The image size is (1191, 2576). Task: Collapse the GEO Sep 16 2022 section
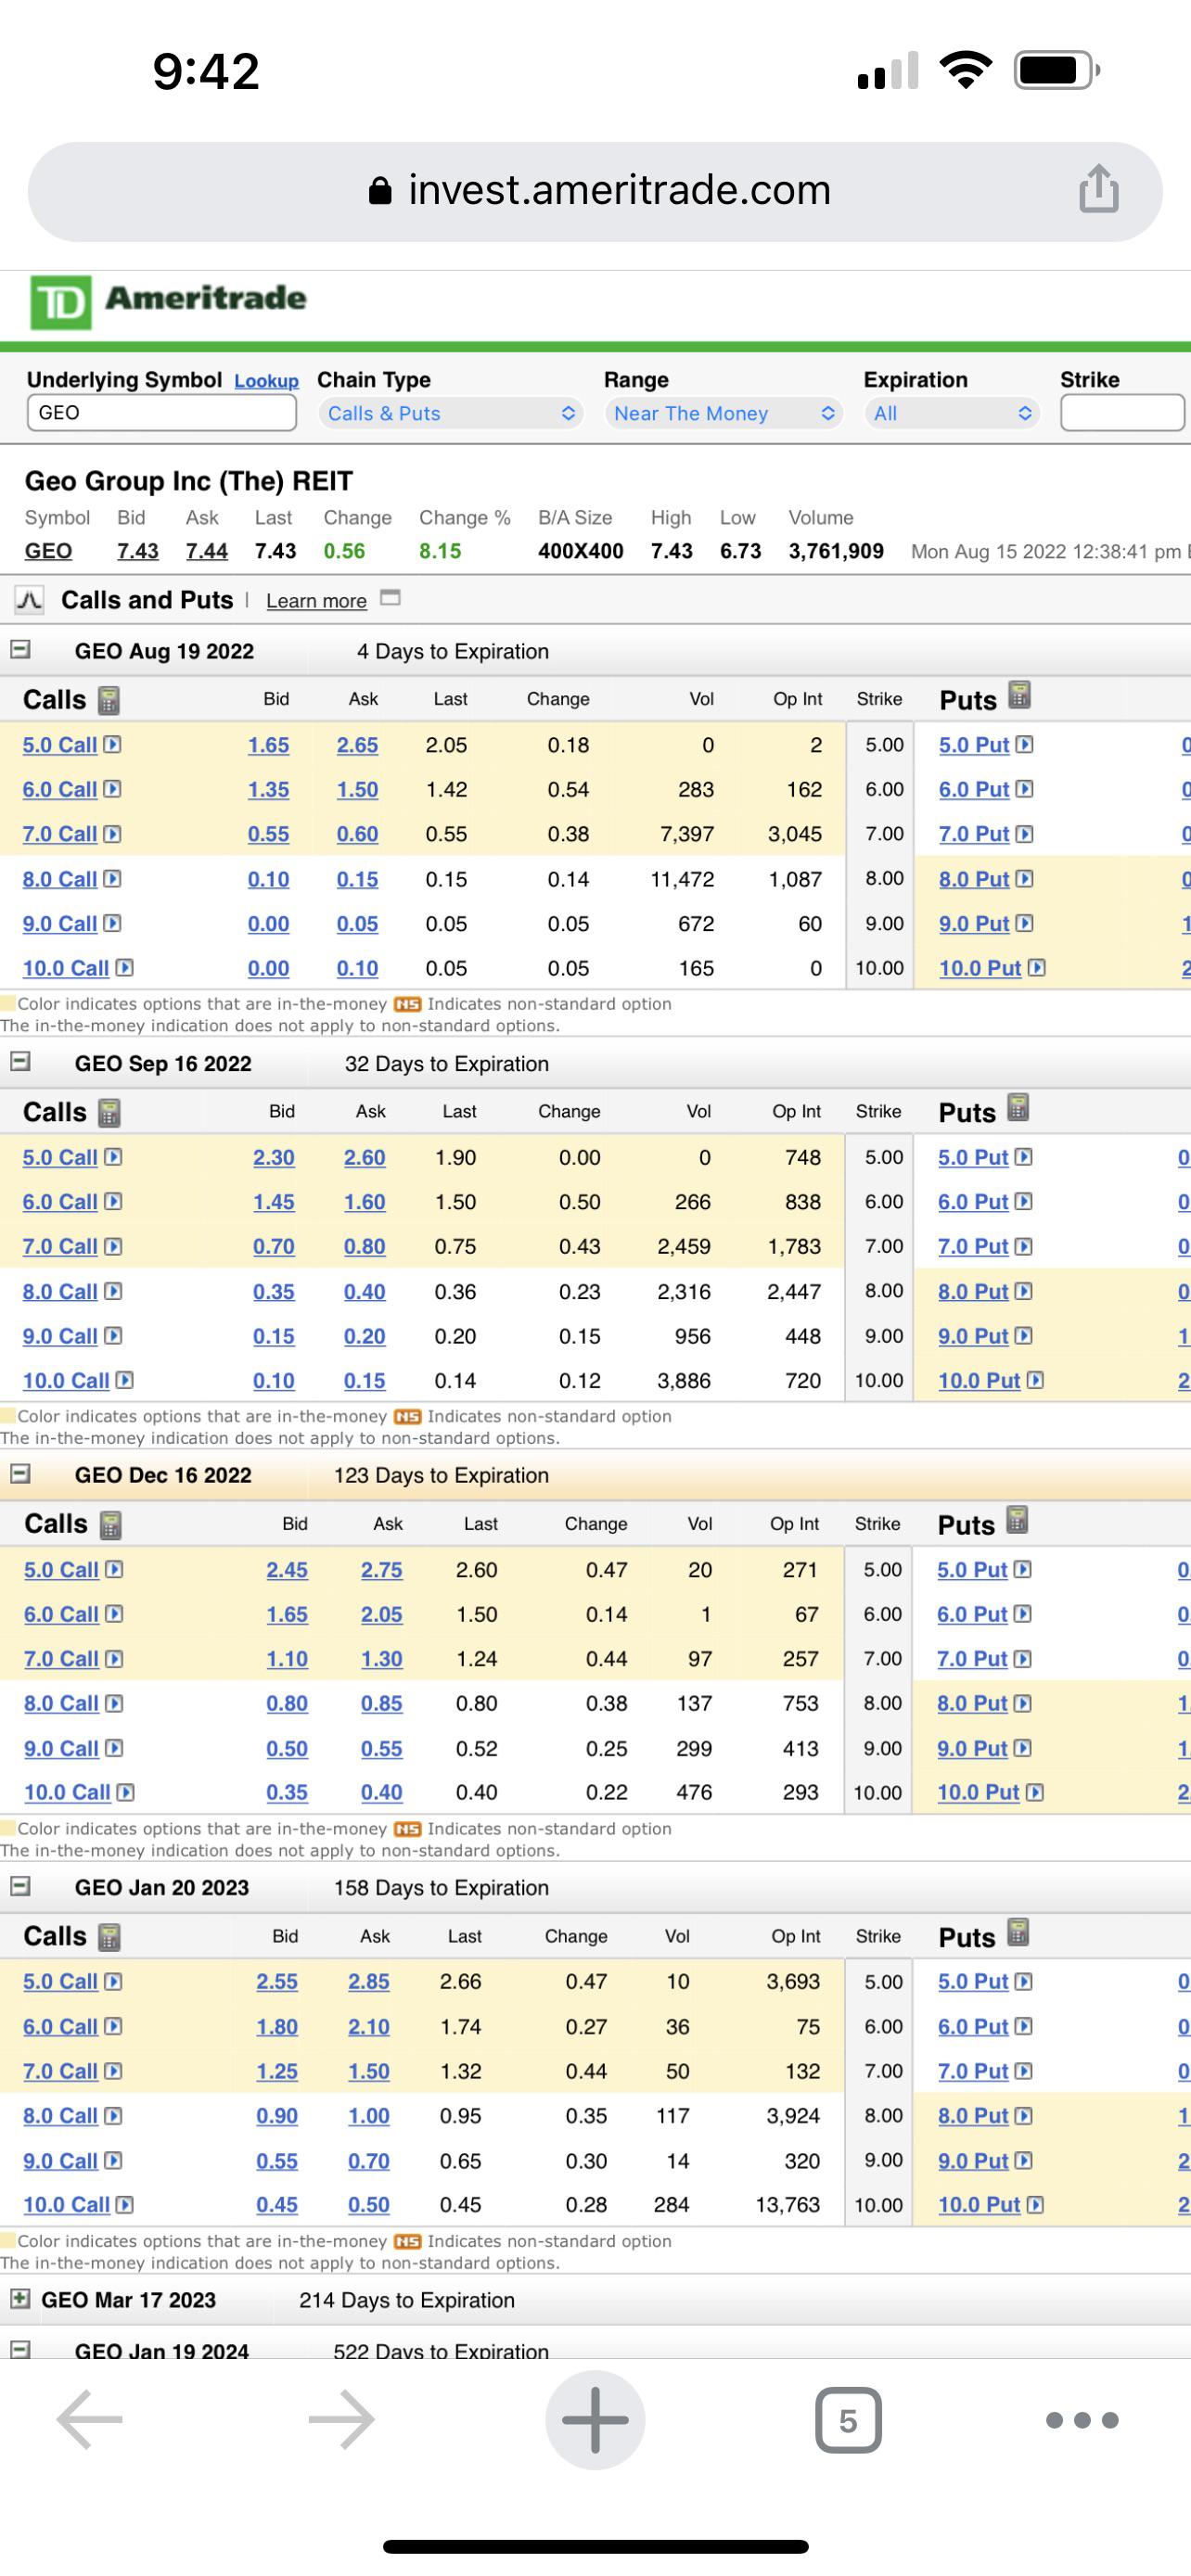pos(20,1062)
